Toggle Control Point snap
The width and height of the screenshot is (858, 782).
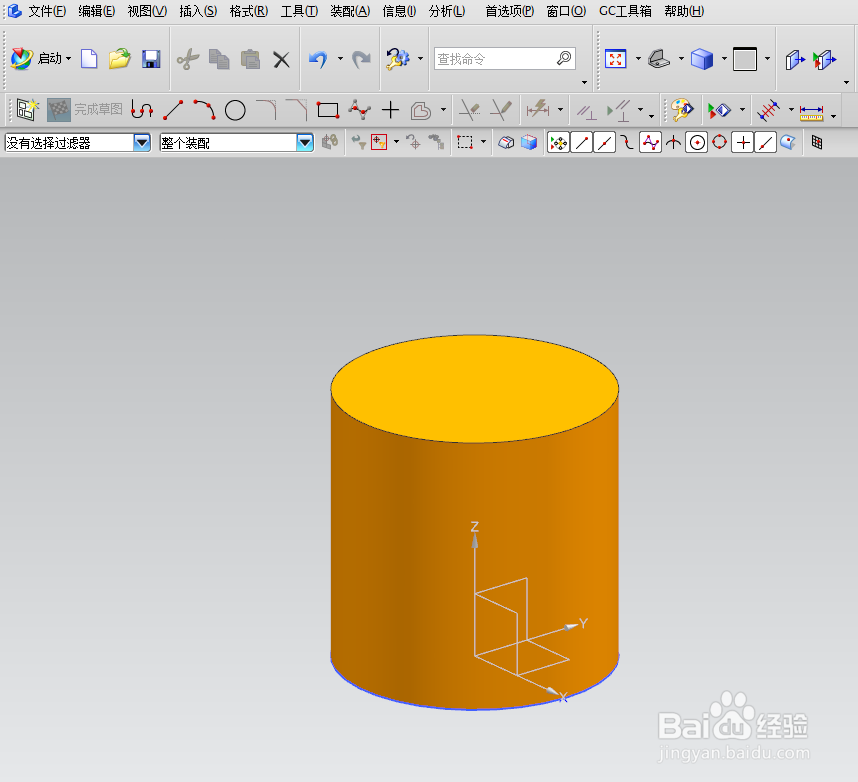627,143
